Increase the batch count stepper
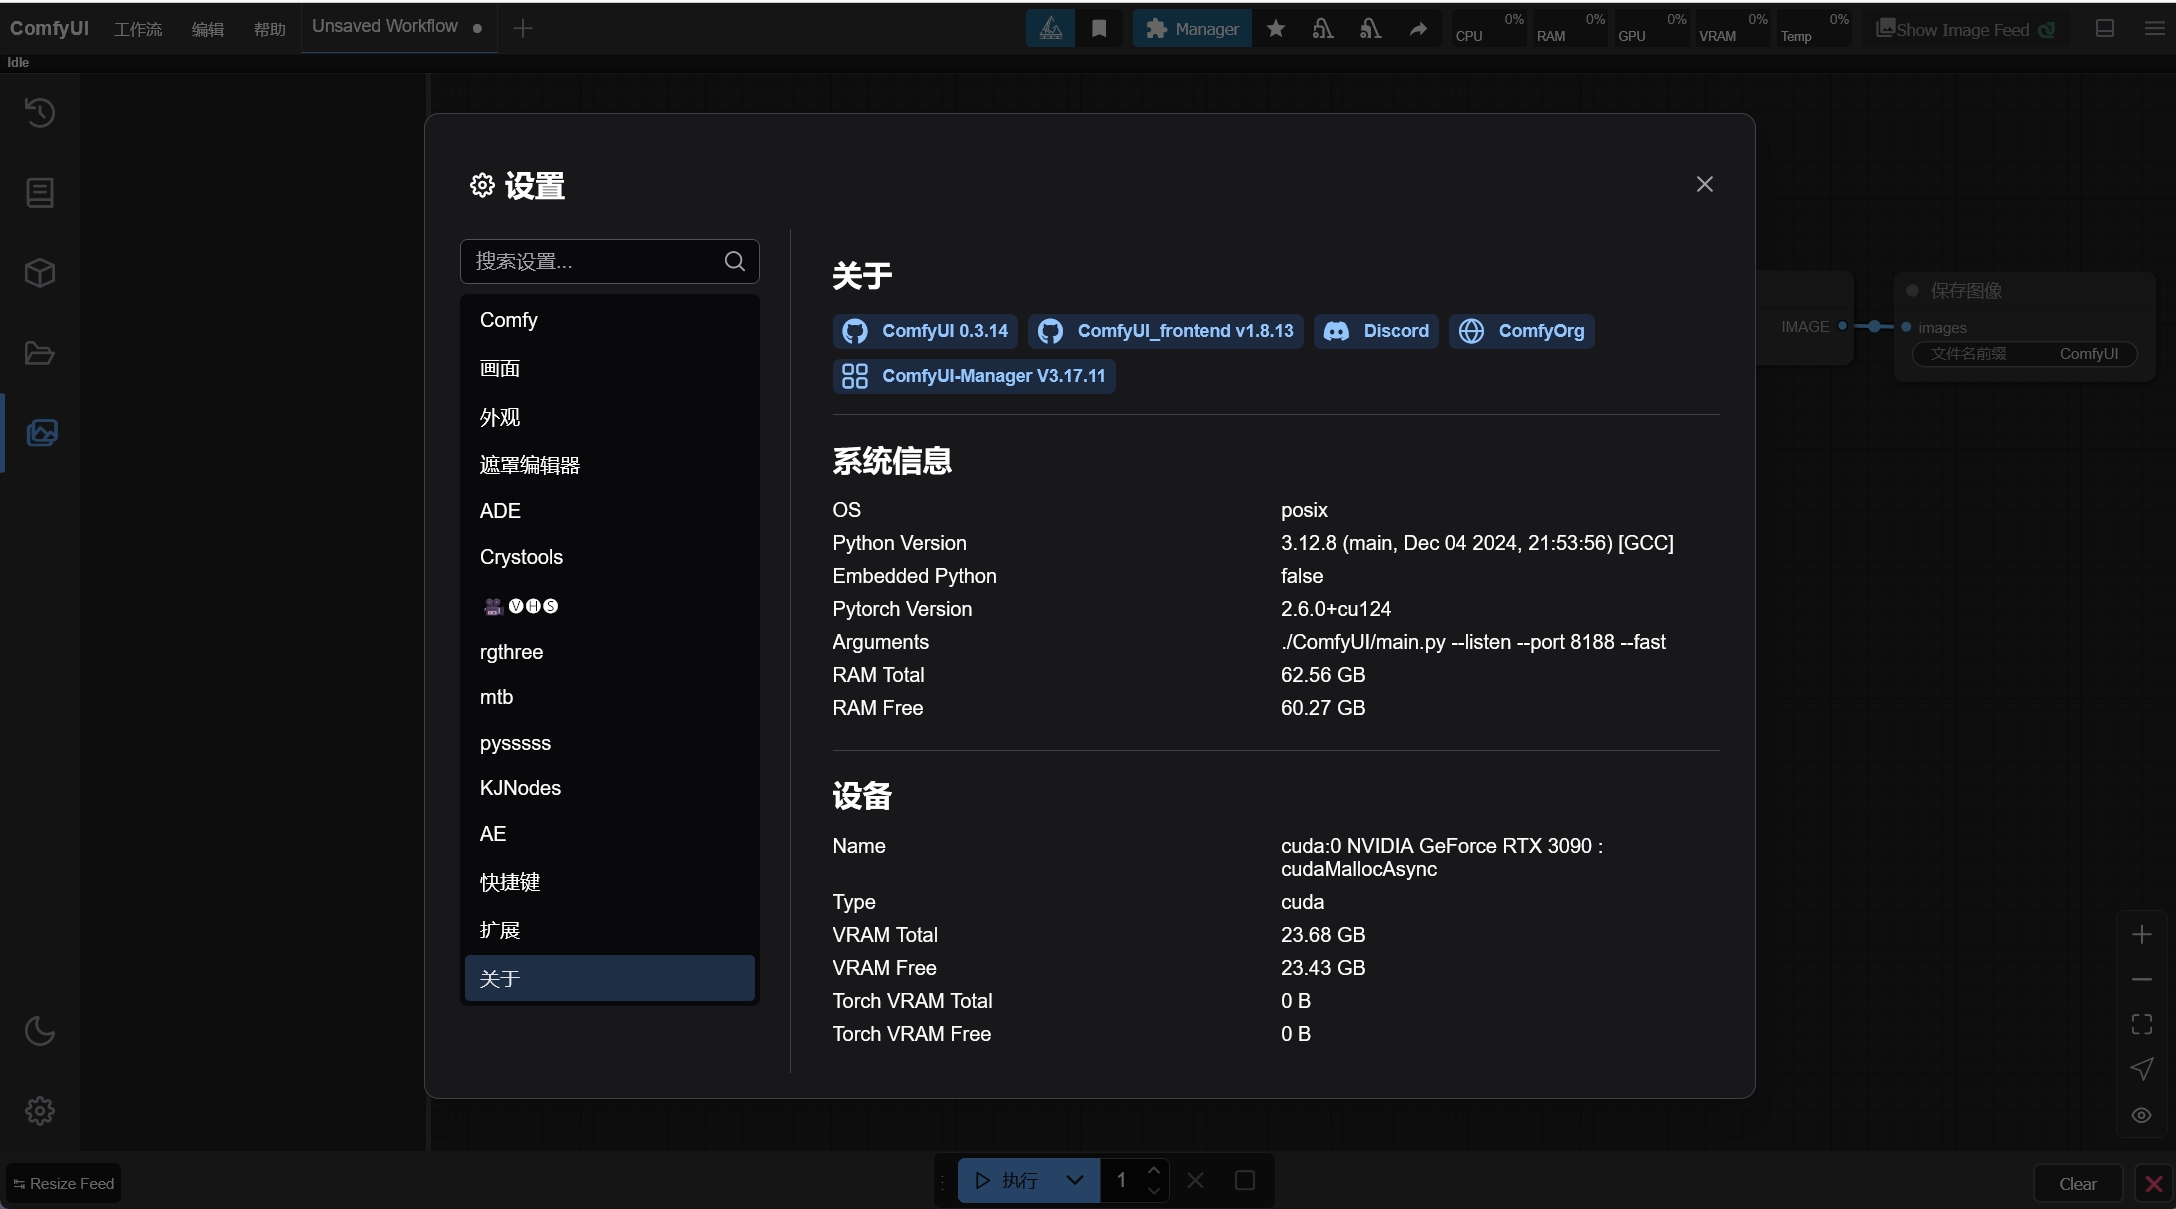Viewport: 2176px width, 1209px height. point(1154,1171)
